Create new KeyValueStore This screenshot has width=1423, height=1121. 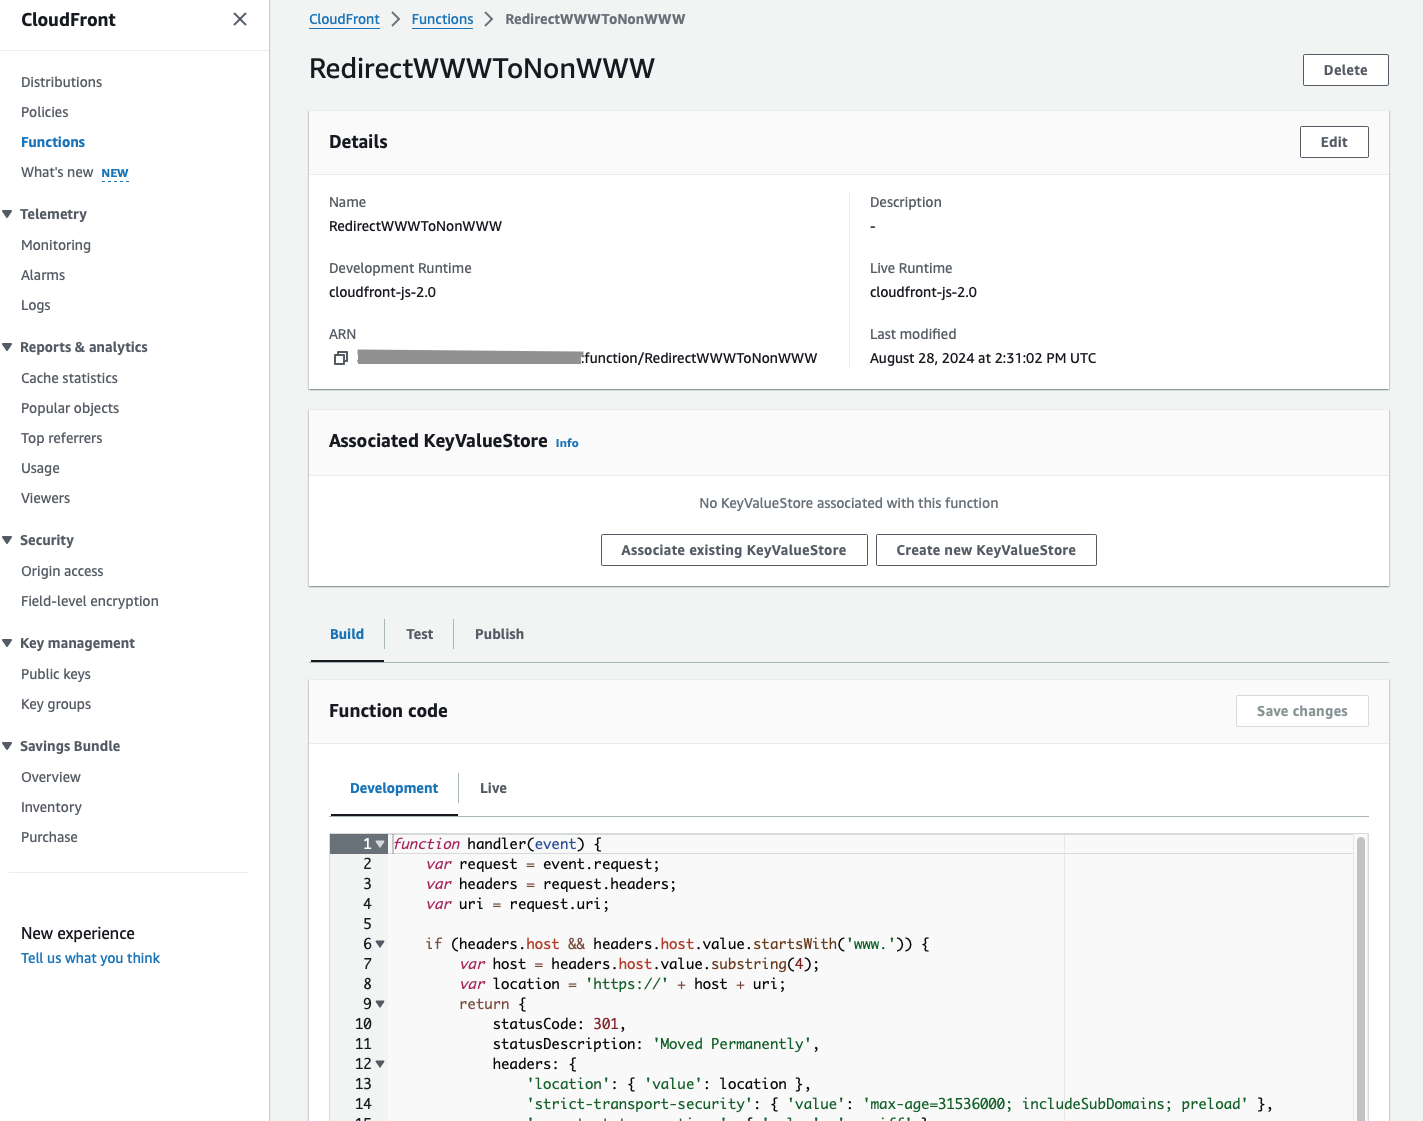point(986,550)
